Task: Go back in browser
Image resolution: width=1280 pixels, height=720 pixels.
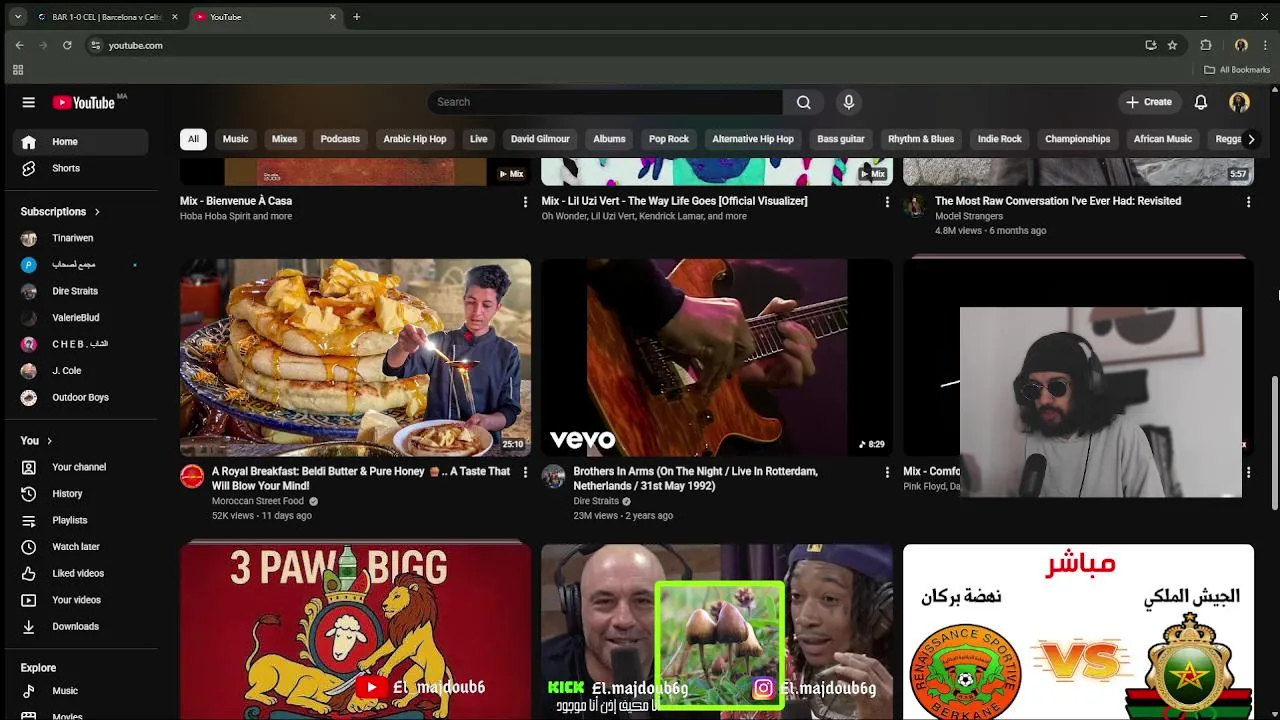Action: pos(19,45)
